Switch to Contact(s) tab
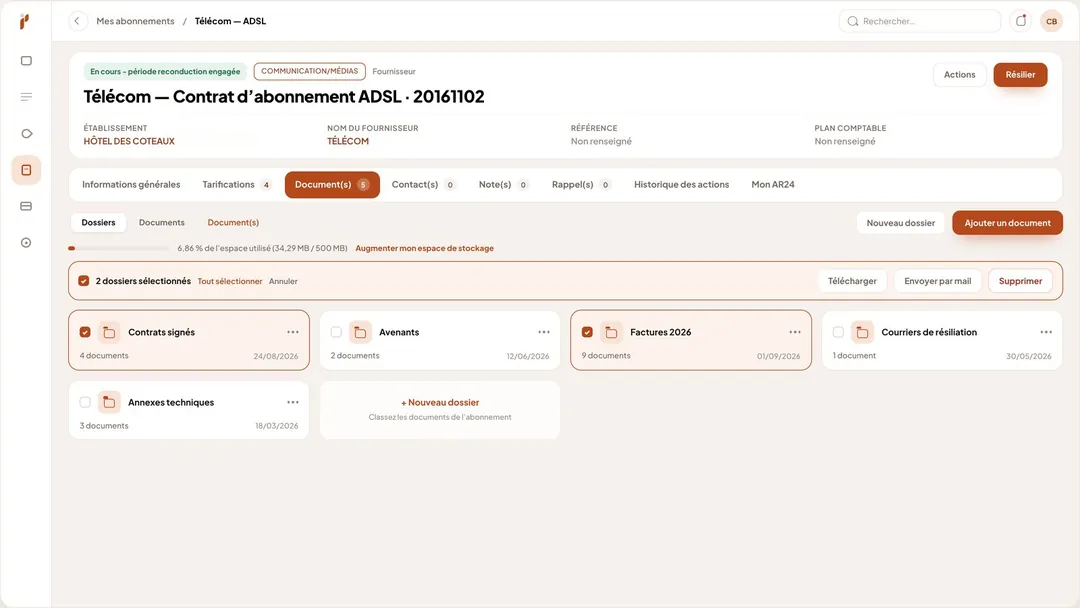 423,185
